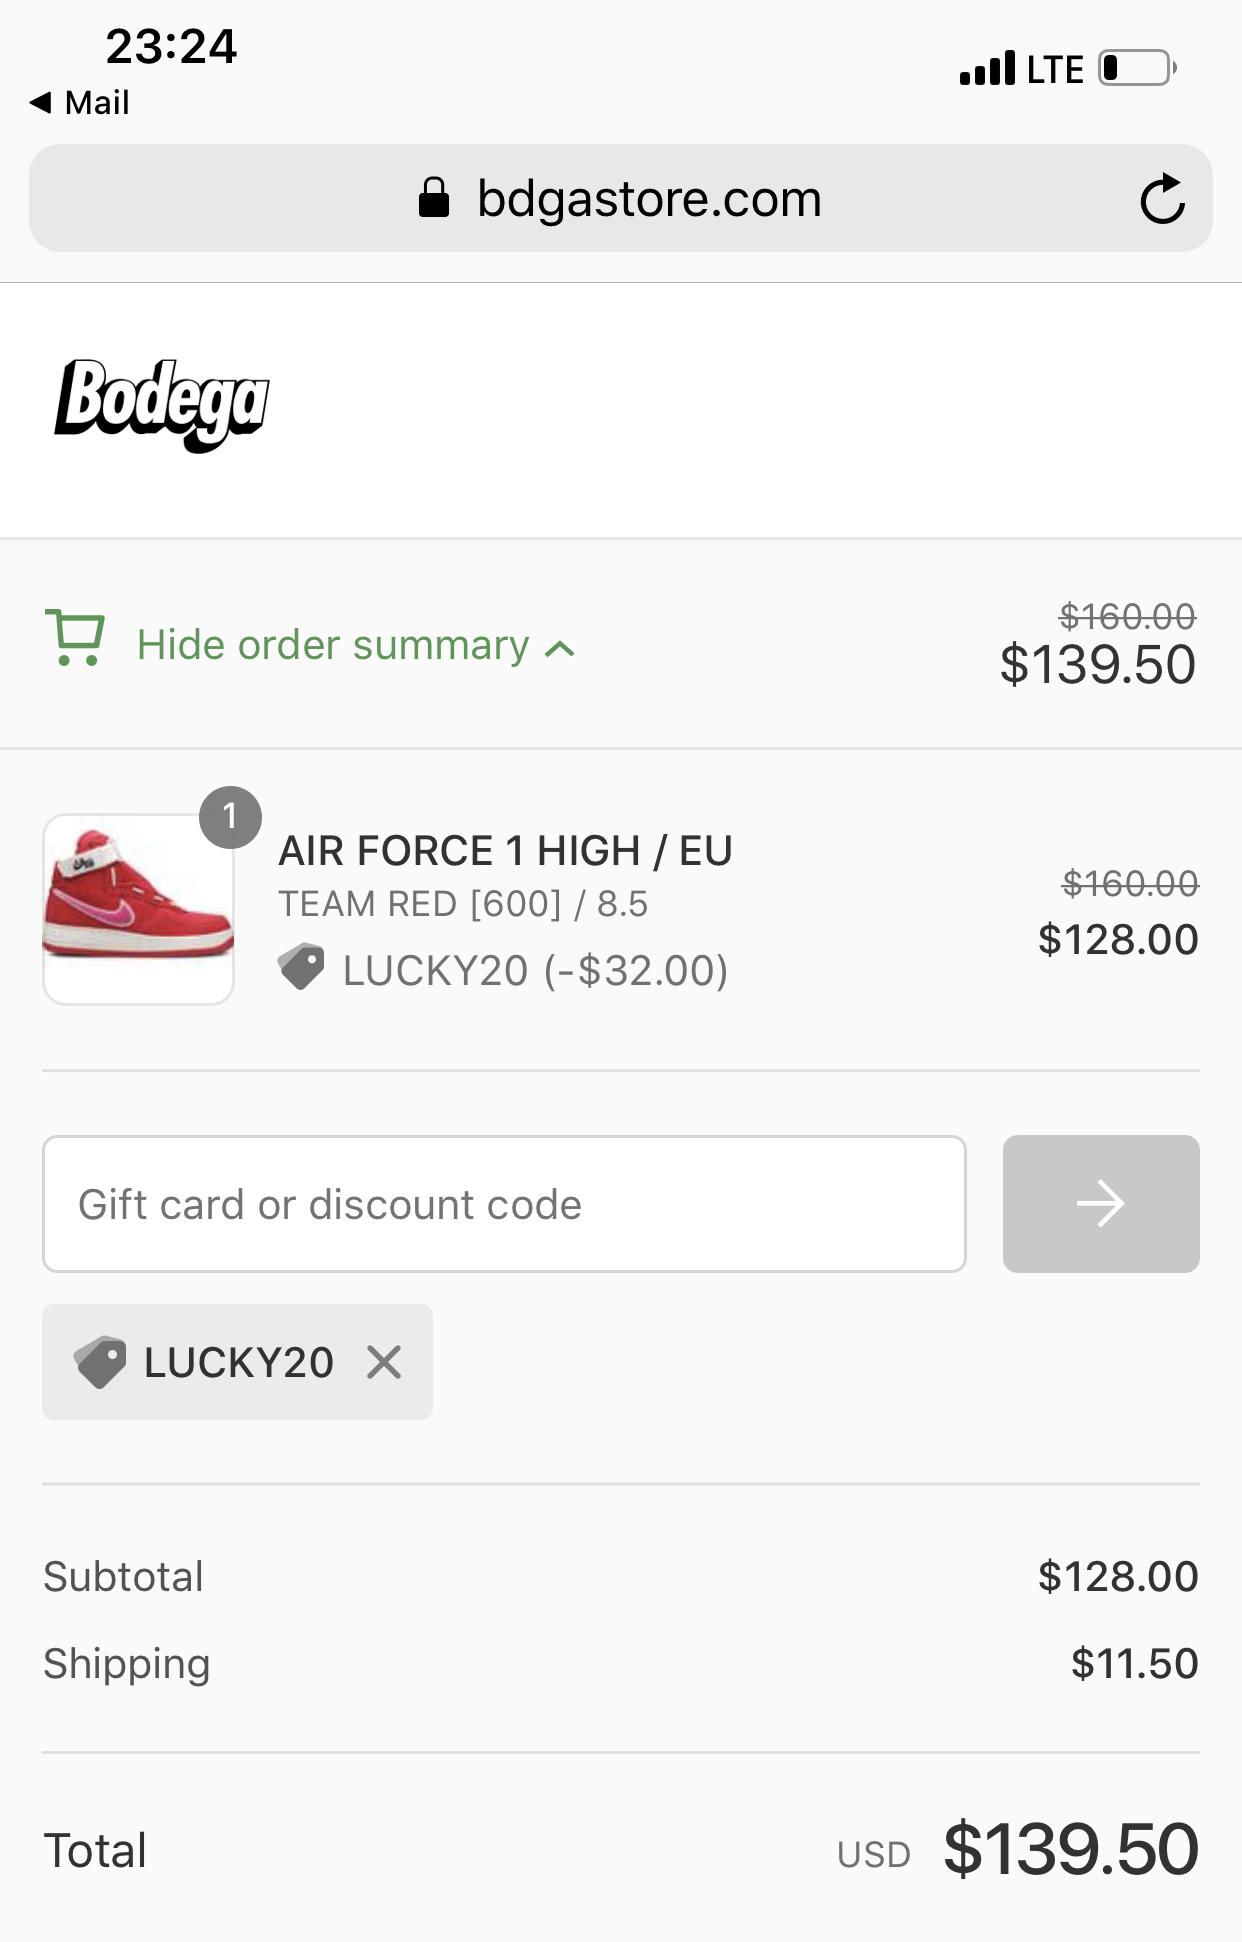Screen dimensions: 1242x1942
Task: Go back to Mail app
Action: (80, 102)
